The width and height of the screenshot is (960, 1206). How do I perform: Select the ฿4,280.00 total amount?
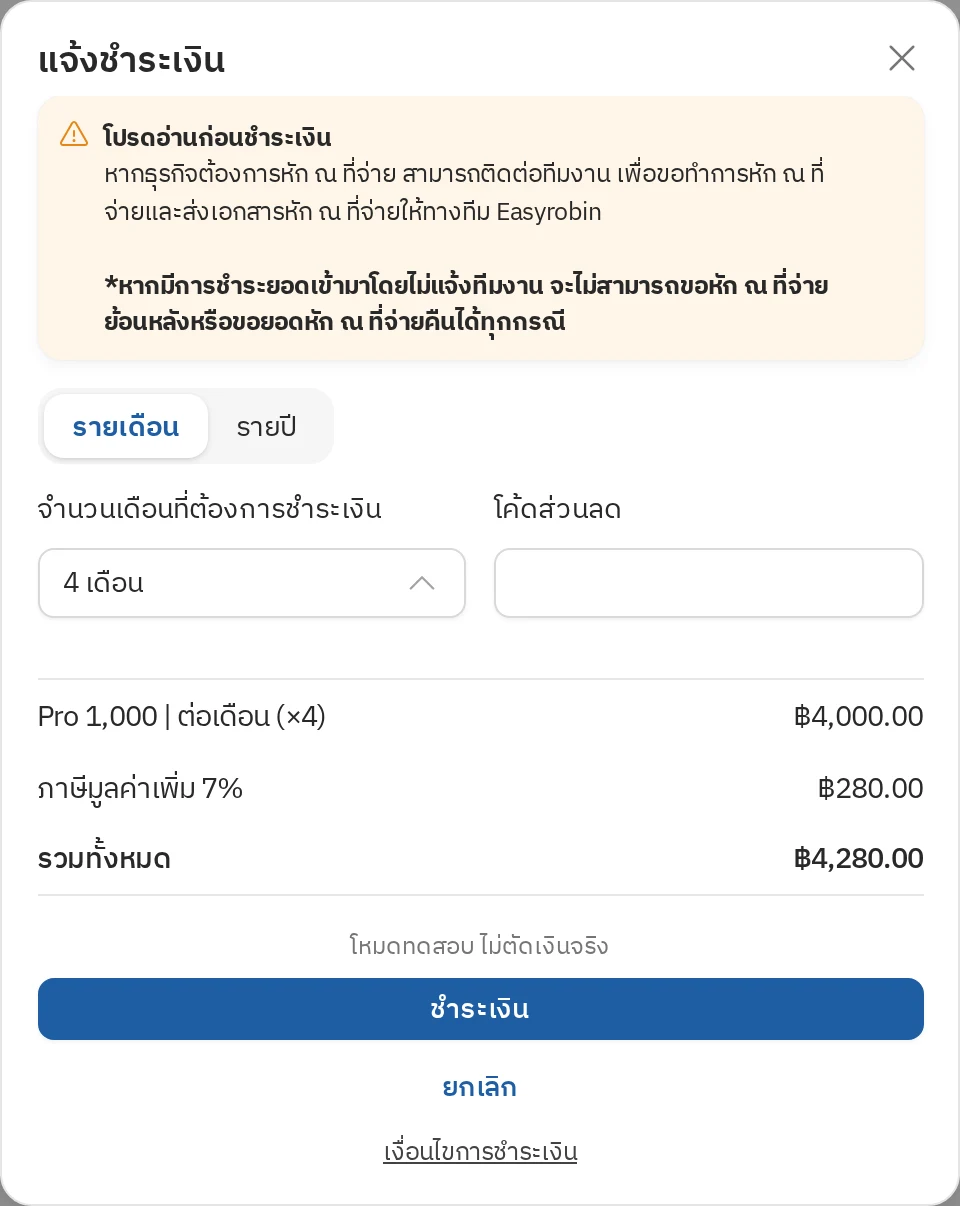pos(859,859)
